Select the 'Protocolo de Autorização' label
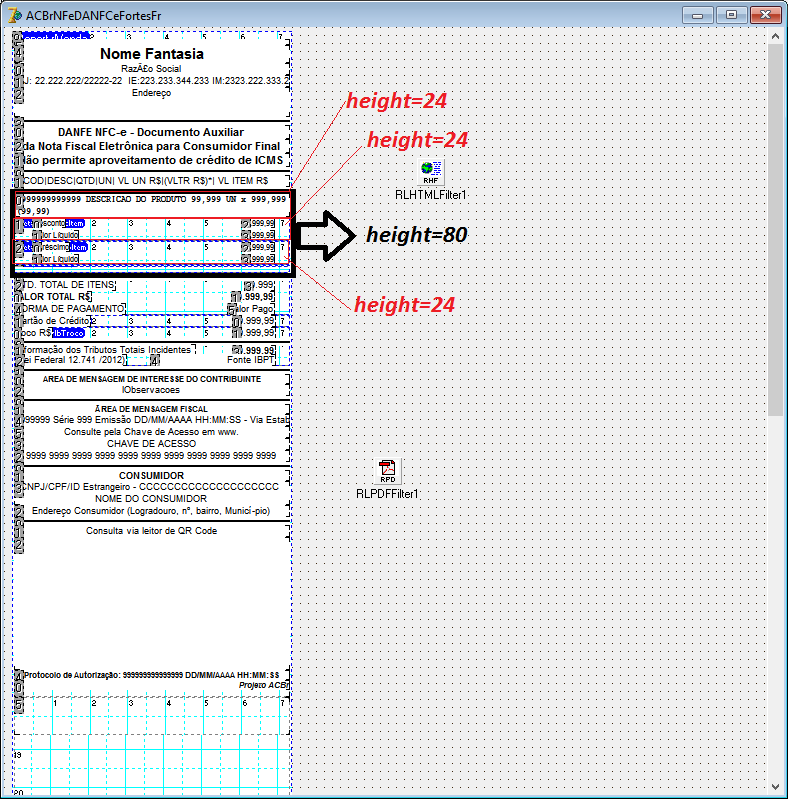Screen dimensions: 788x799 pos(151,675)
